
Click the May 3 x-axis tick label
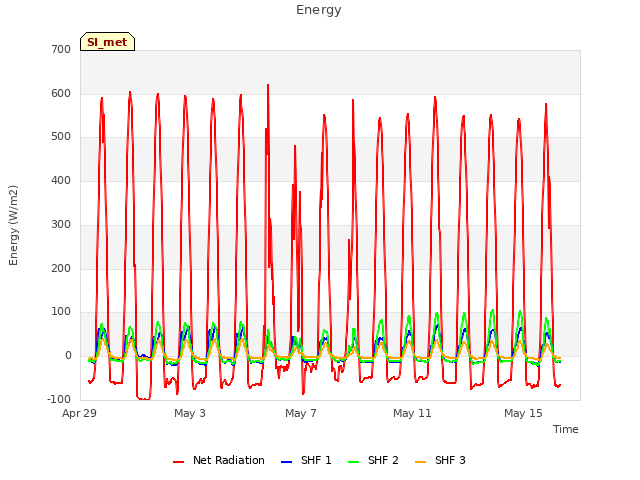pyautogui.click(x=190, y=413)
